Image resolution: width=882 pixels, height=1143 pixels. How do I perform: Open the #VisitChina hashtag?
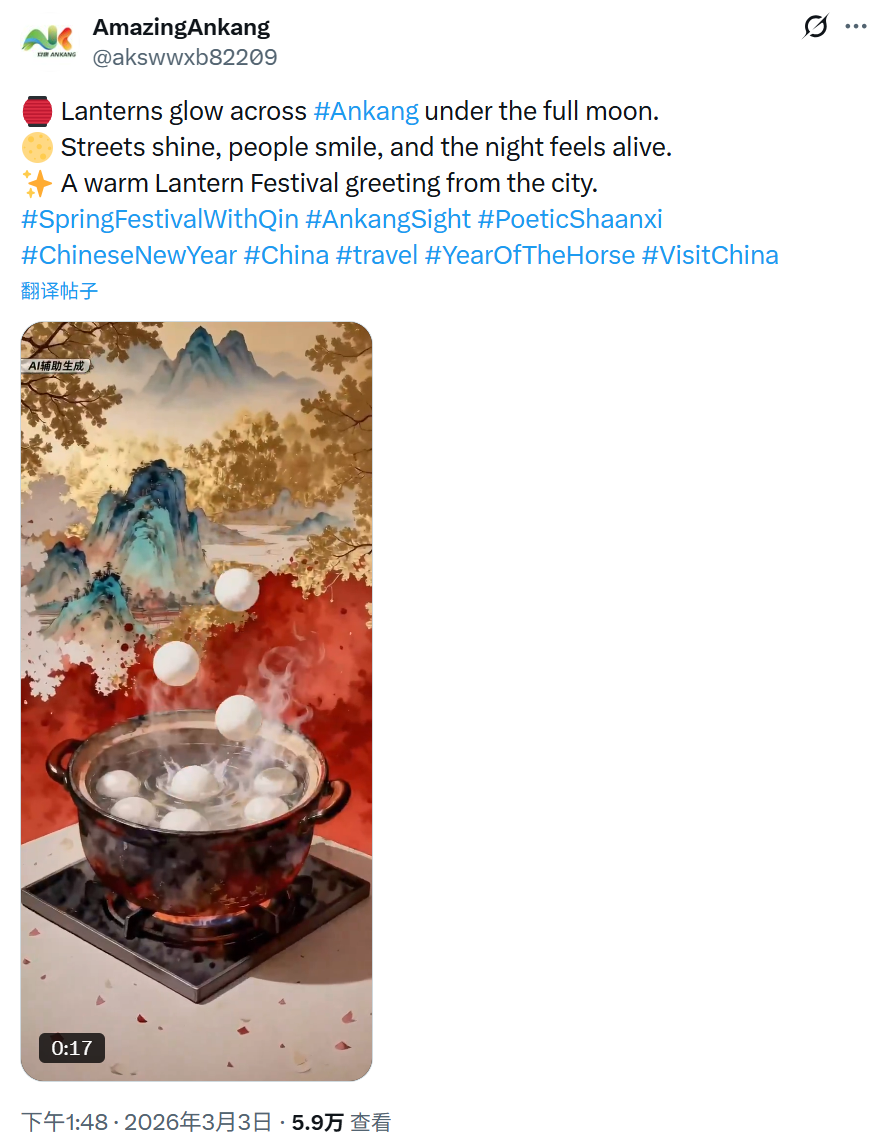coord(710,255)
